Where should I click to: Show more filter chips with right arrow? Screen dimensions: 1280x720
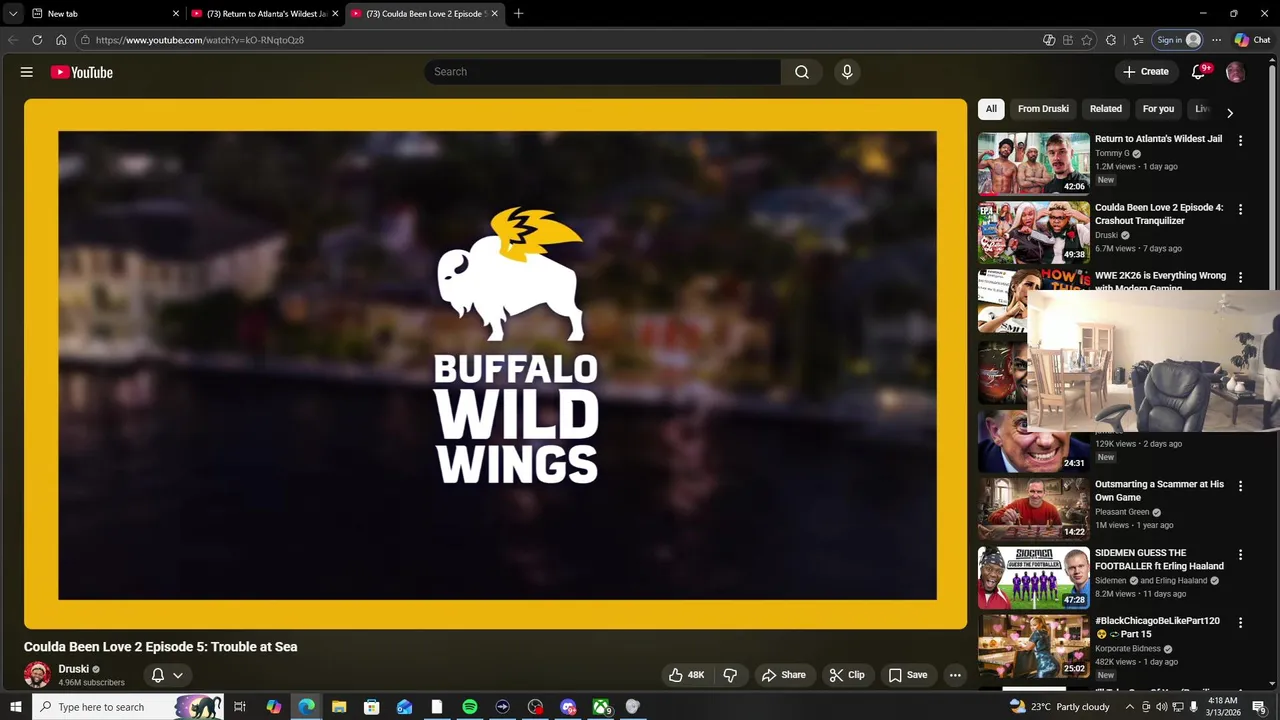coord(1230,113)
